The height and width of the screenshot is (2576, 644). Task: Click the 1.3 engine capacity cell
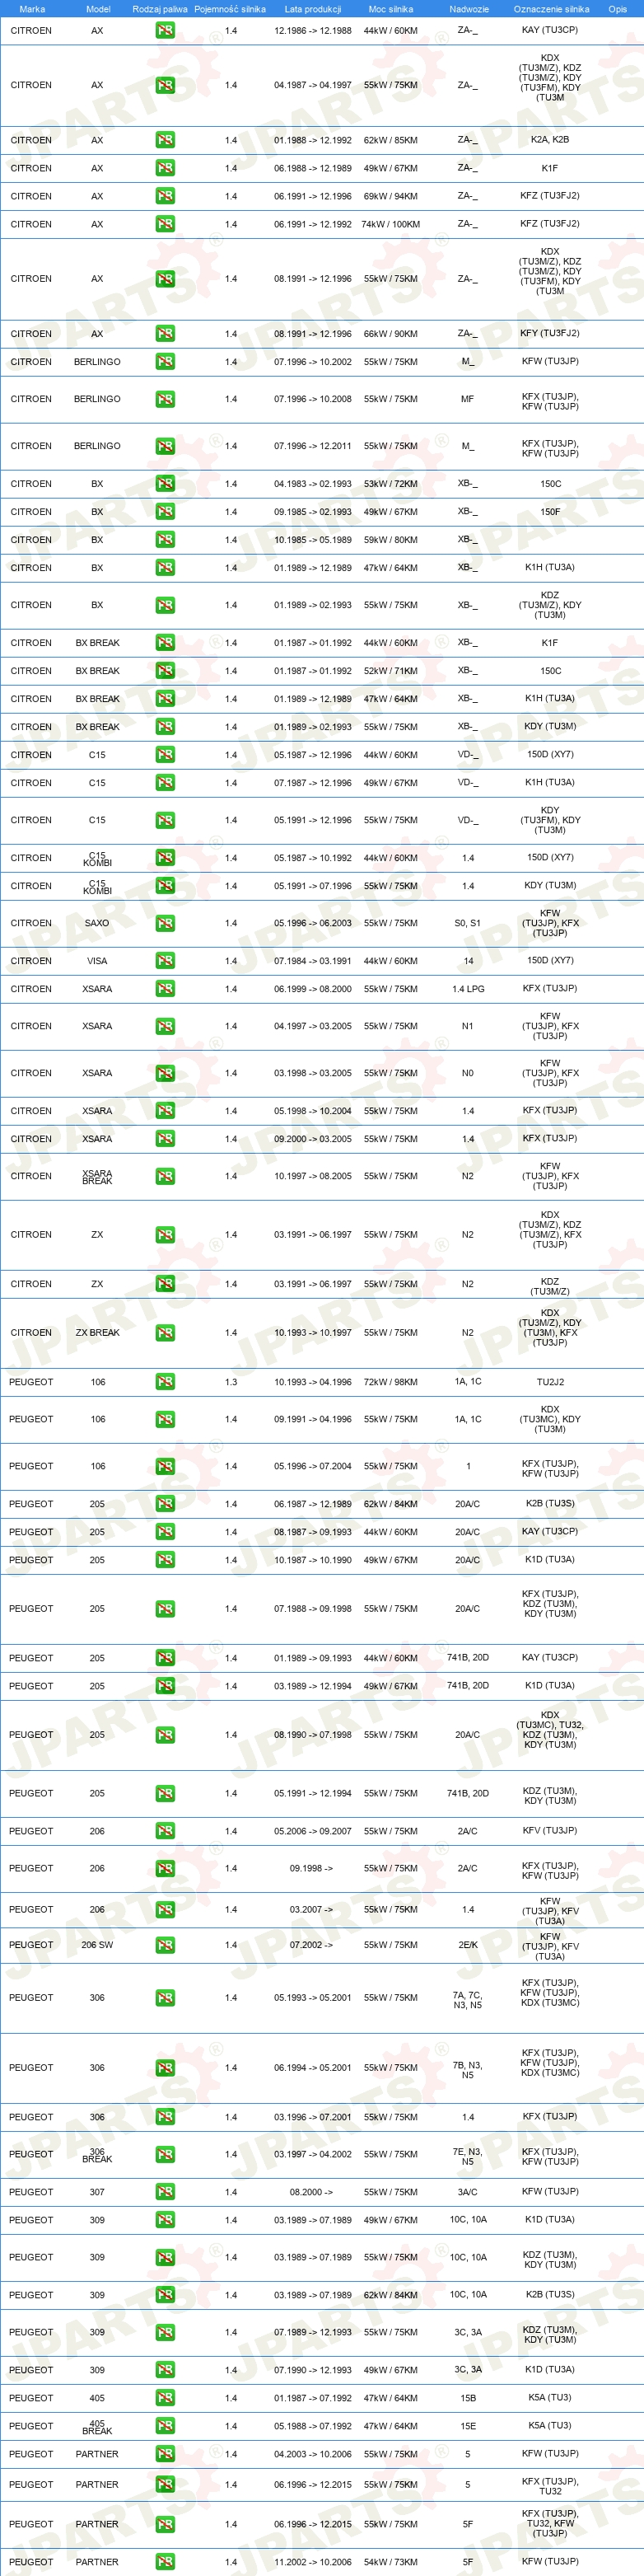[231, 1382]
